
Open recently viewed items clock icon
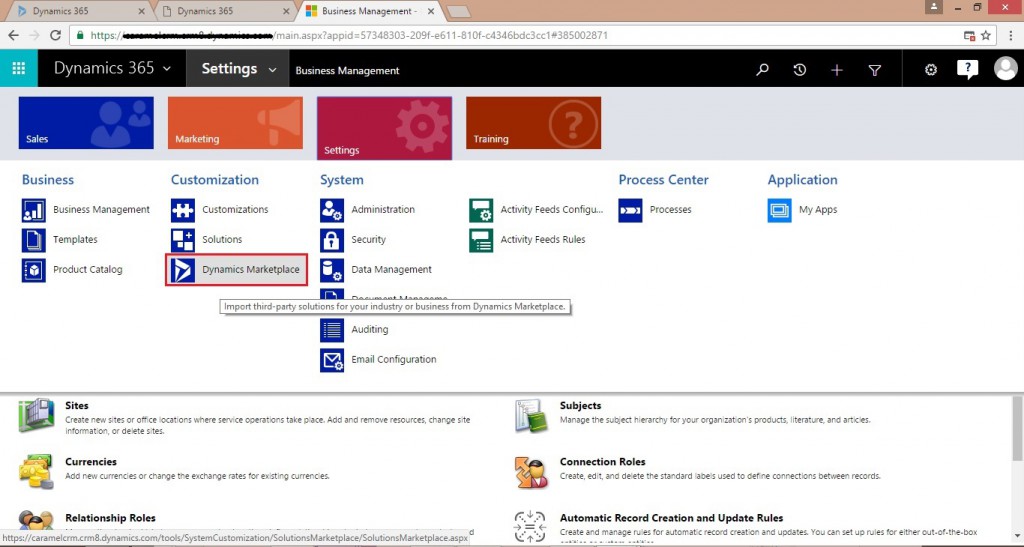799,69
